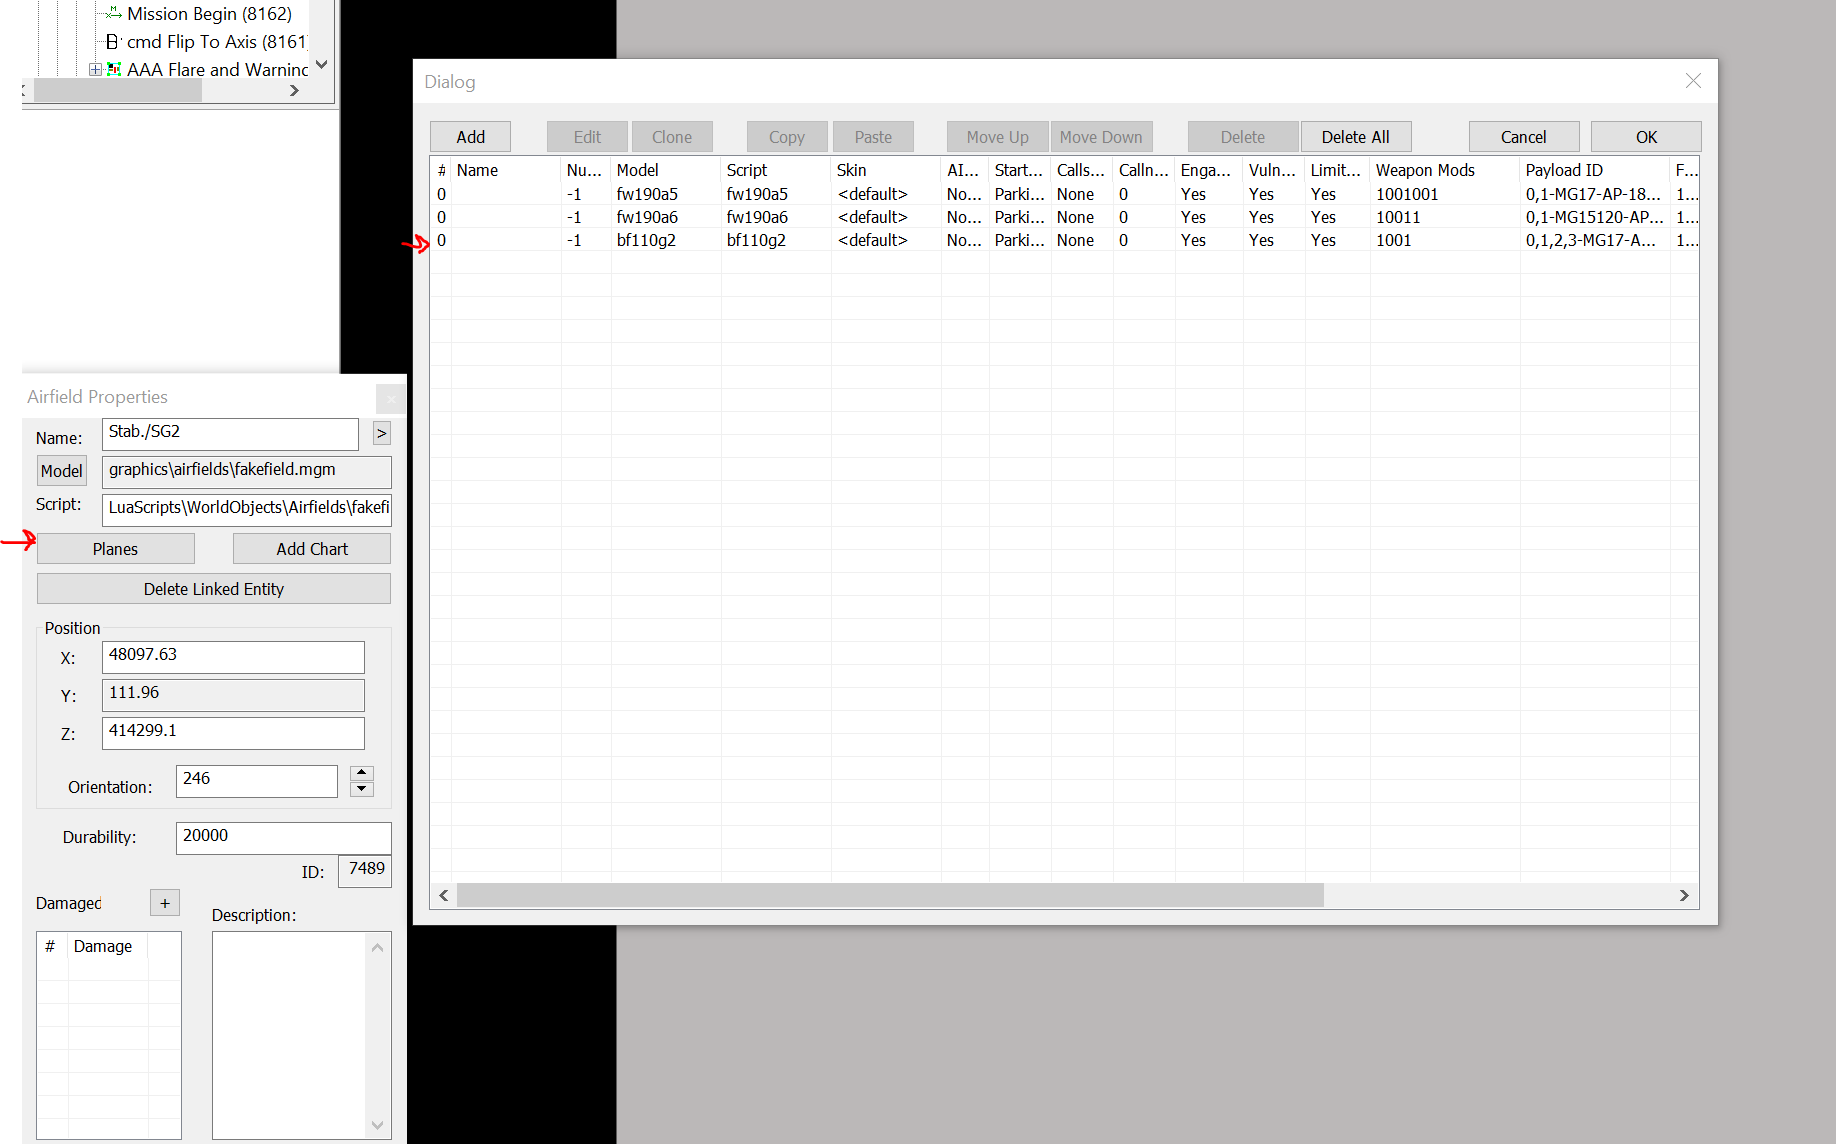The image size is (1836, 1144).
Task: Click the Position Z field
Action: click(233, 733)
